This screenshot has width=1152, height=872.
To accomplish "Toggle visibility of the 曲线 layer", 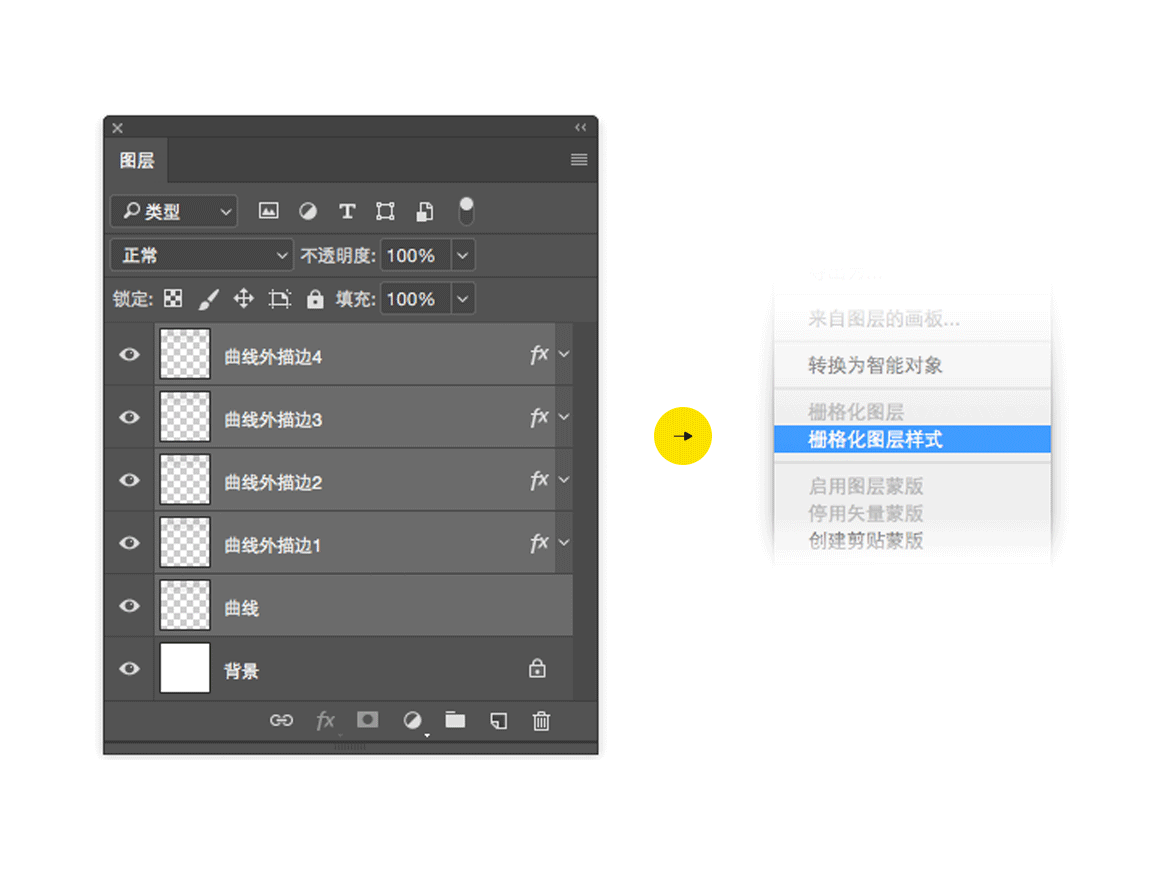I will pyautogui.click(x=129, y=605).
